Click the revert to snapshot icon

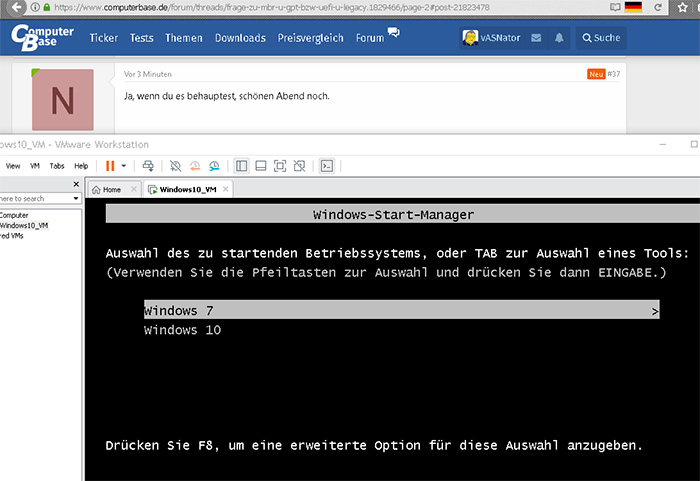point(195,166)
